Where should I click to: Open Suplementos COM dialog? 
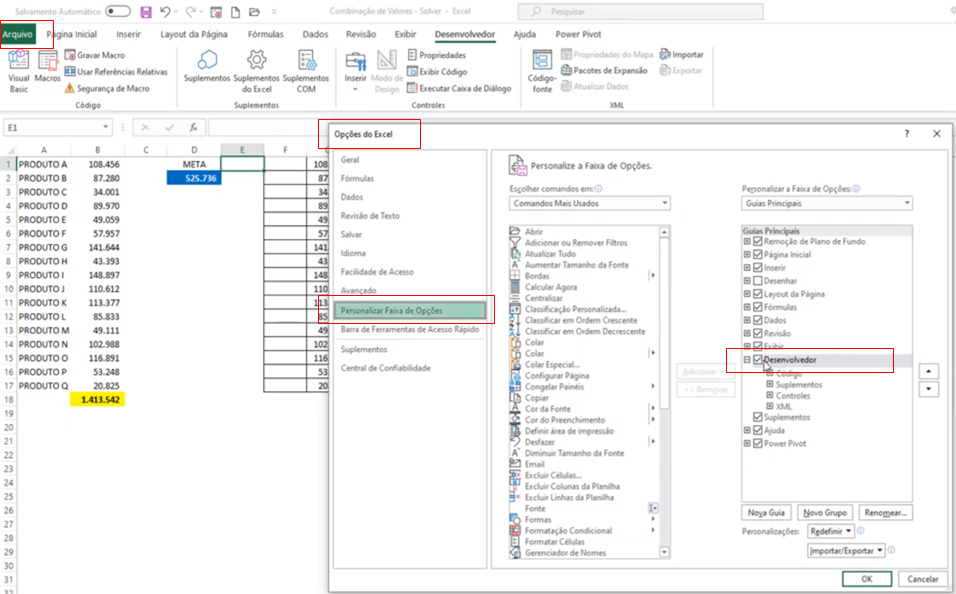point(305,71)
